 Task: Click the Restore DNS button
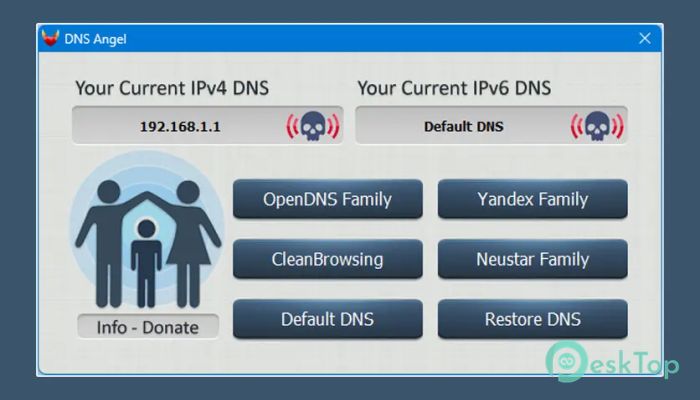tap(533, 319)
